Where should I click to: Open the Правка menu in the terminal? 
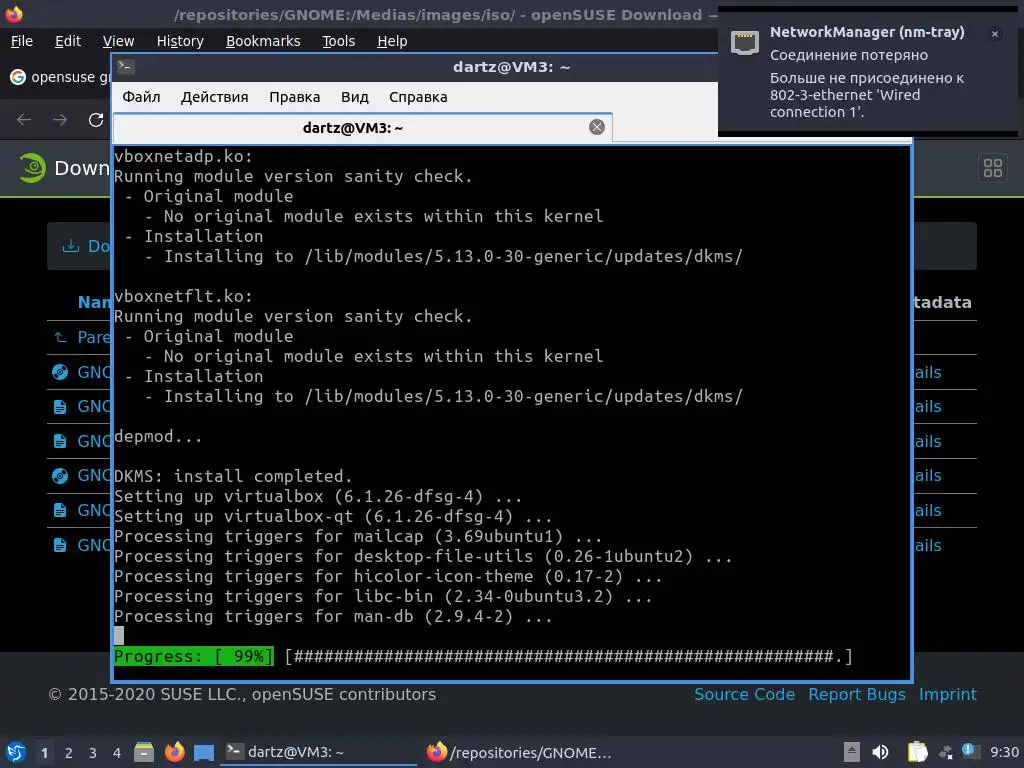pos(295,97)
